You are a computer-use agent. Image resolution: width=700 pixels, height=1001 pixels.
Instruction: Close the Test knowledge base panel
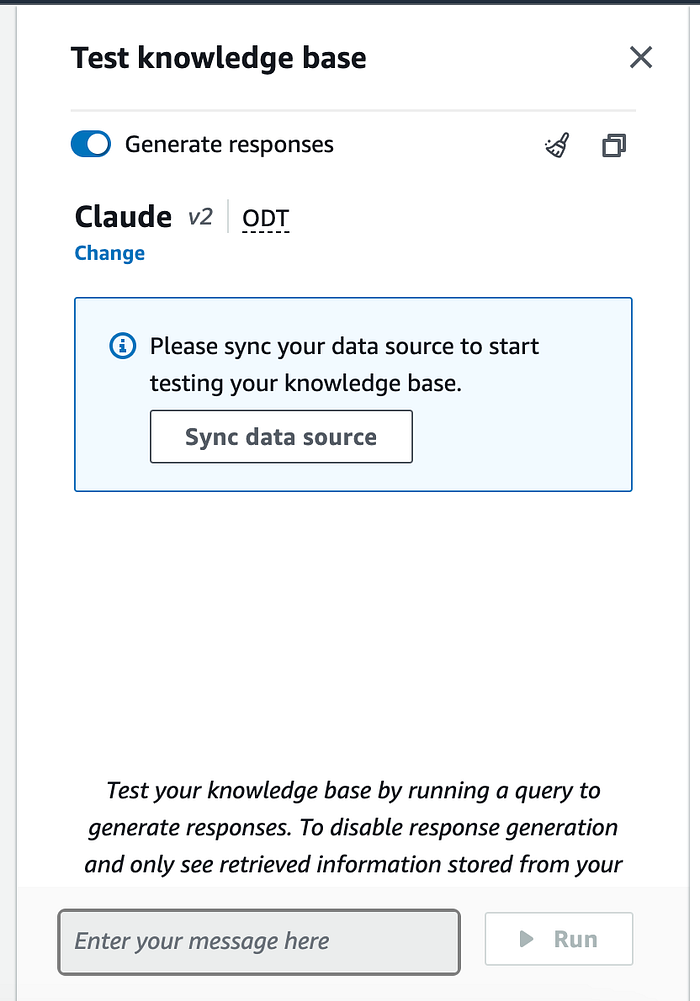point(641,57)
